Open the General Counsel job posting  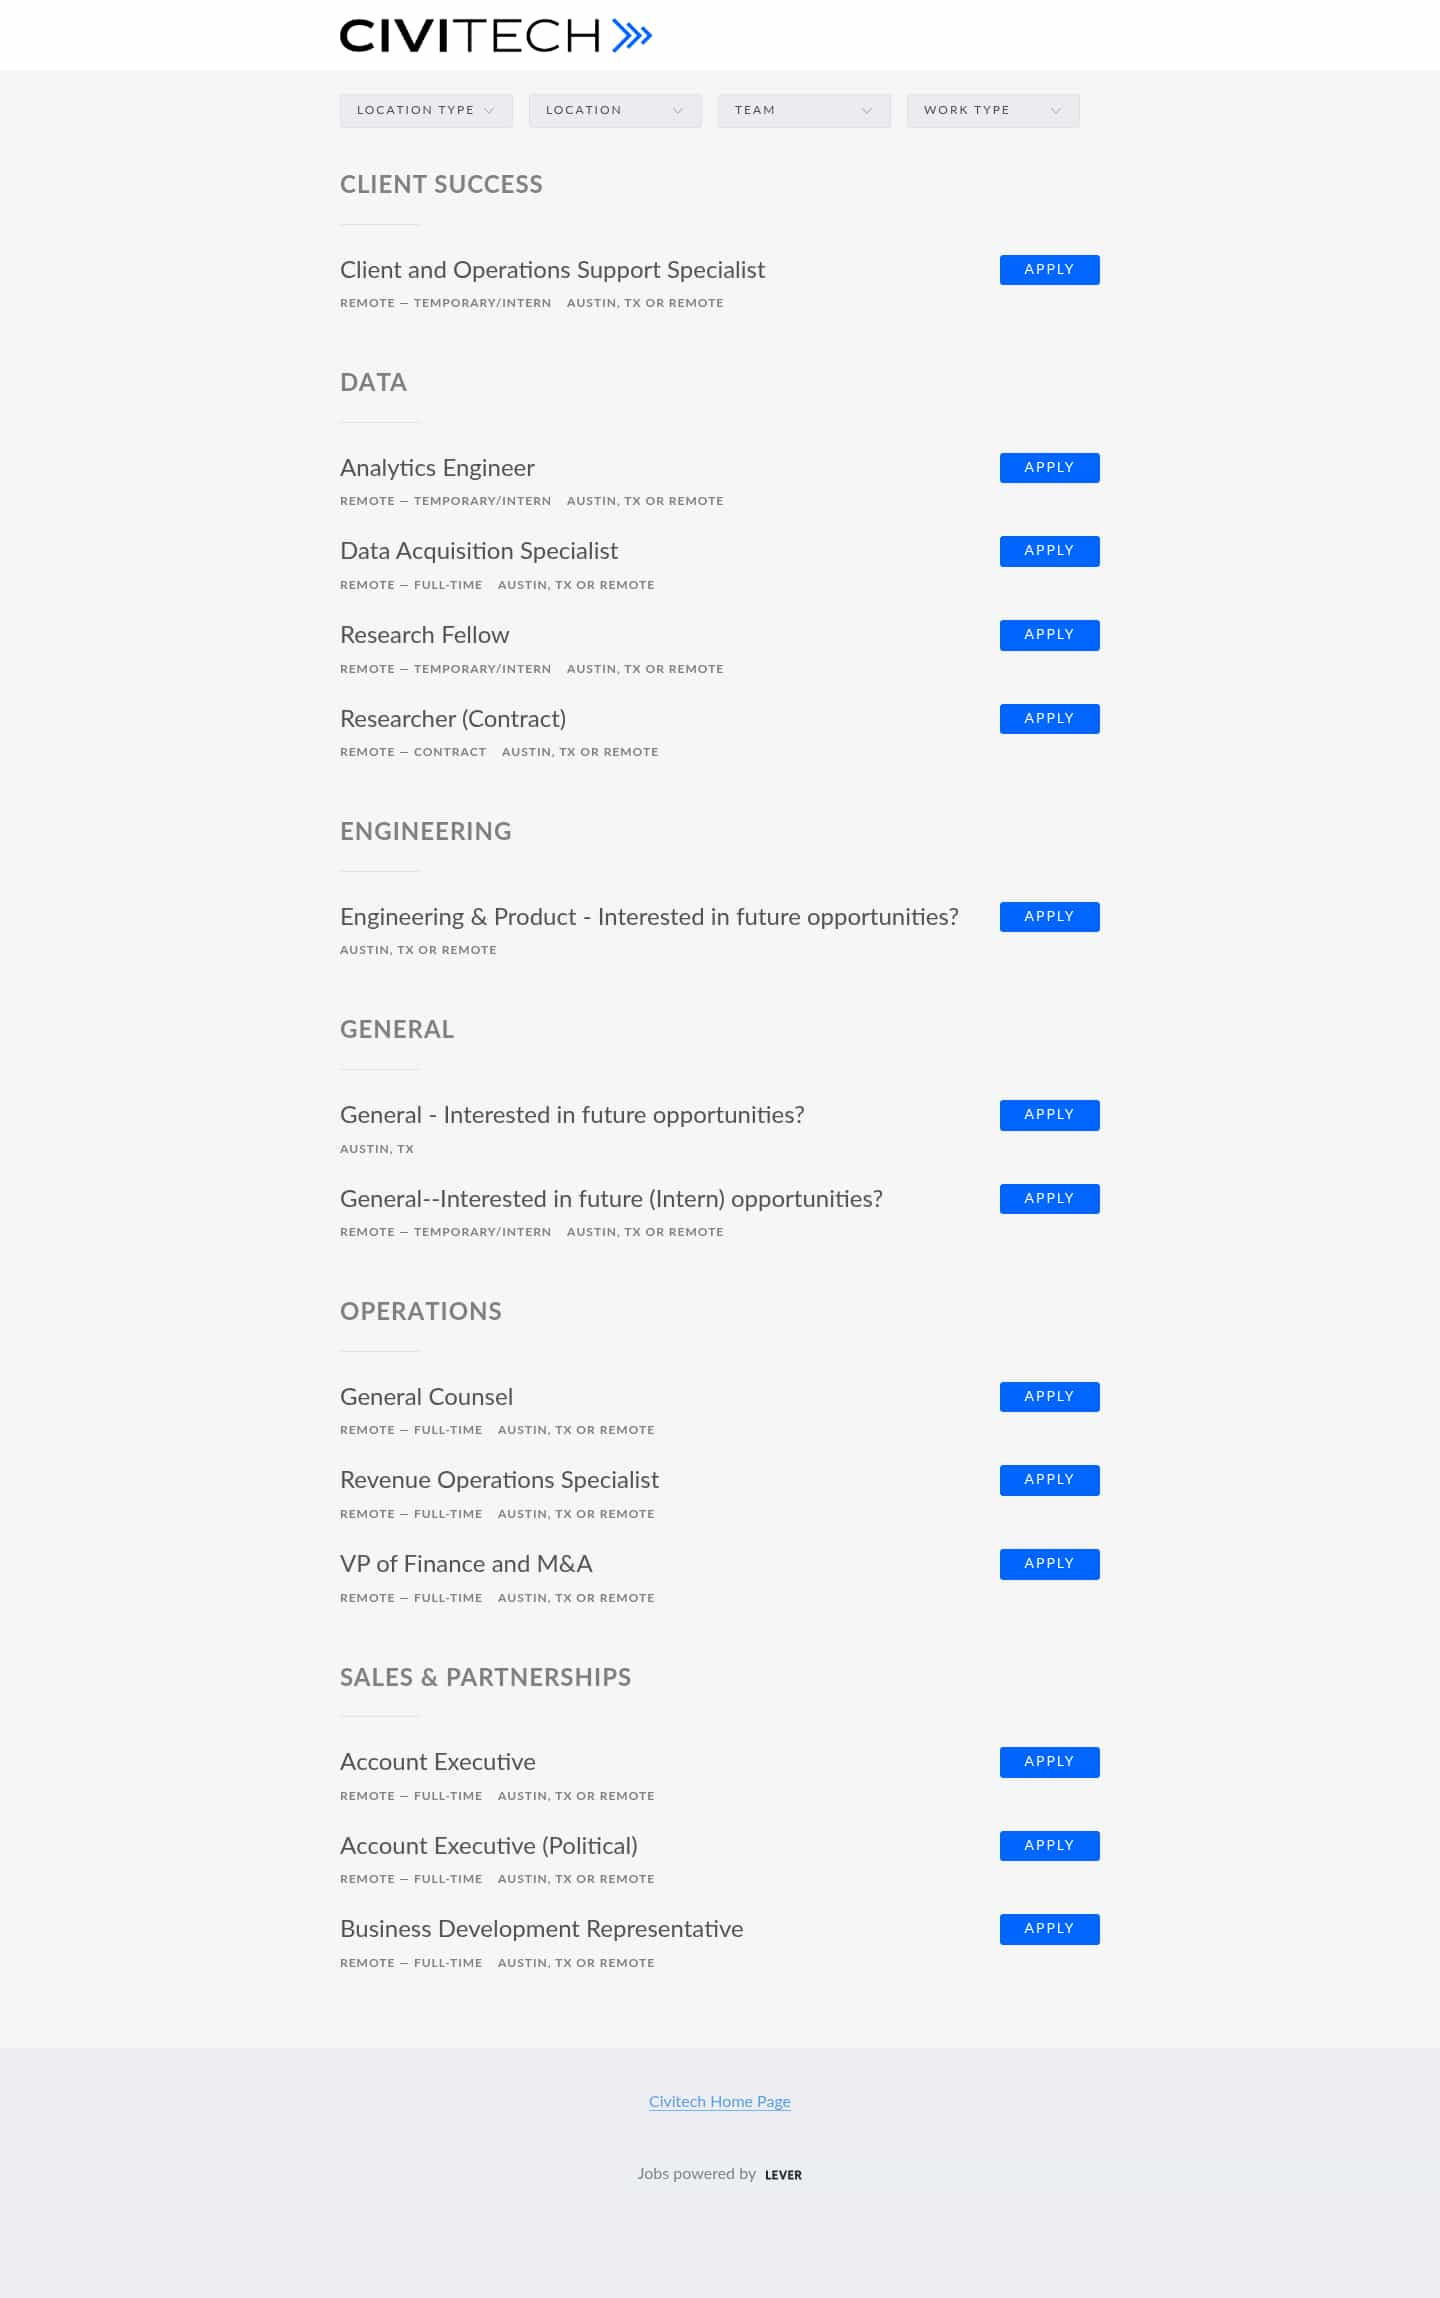pos(426,1397)
